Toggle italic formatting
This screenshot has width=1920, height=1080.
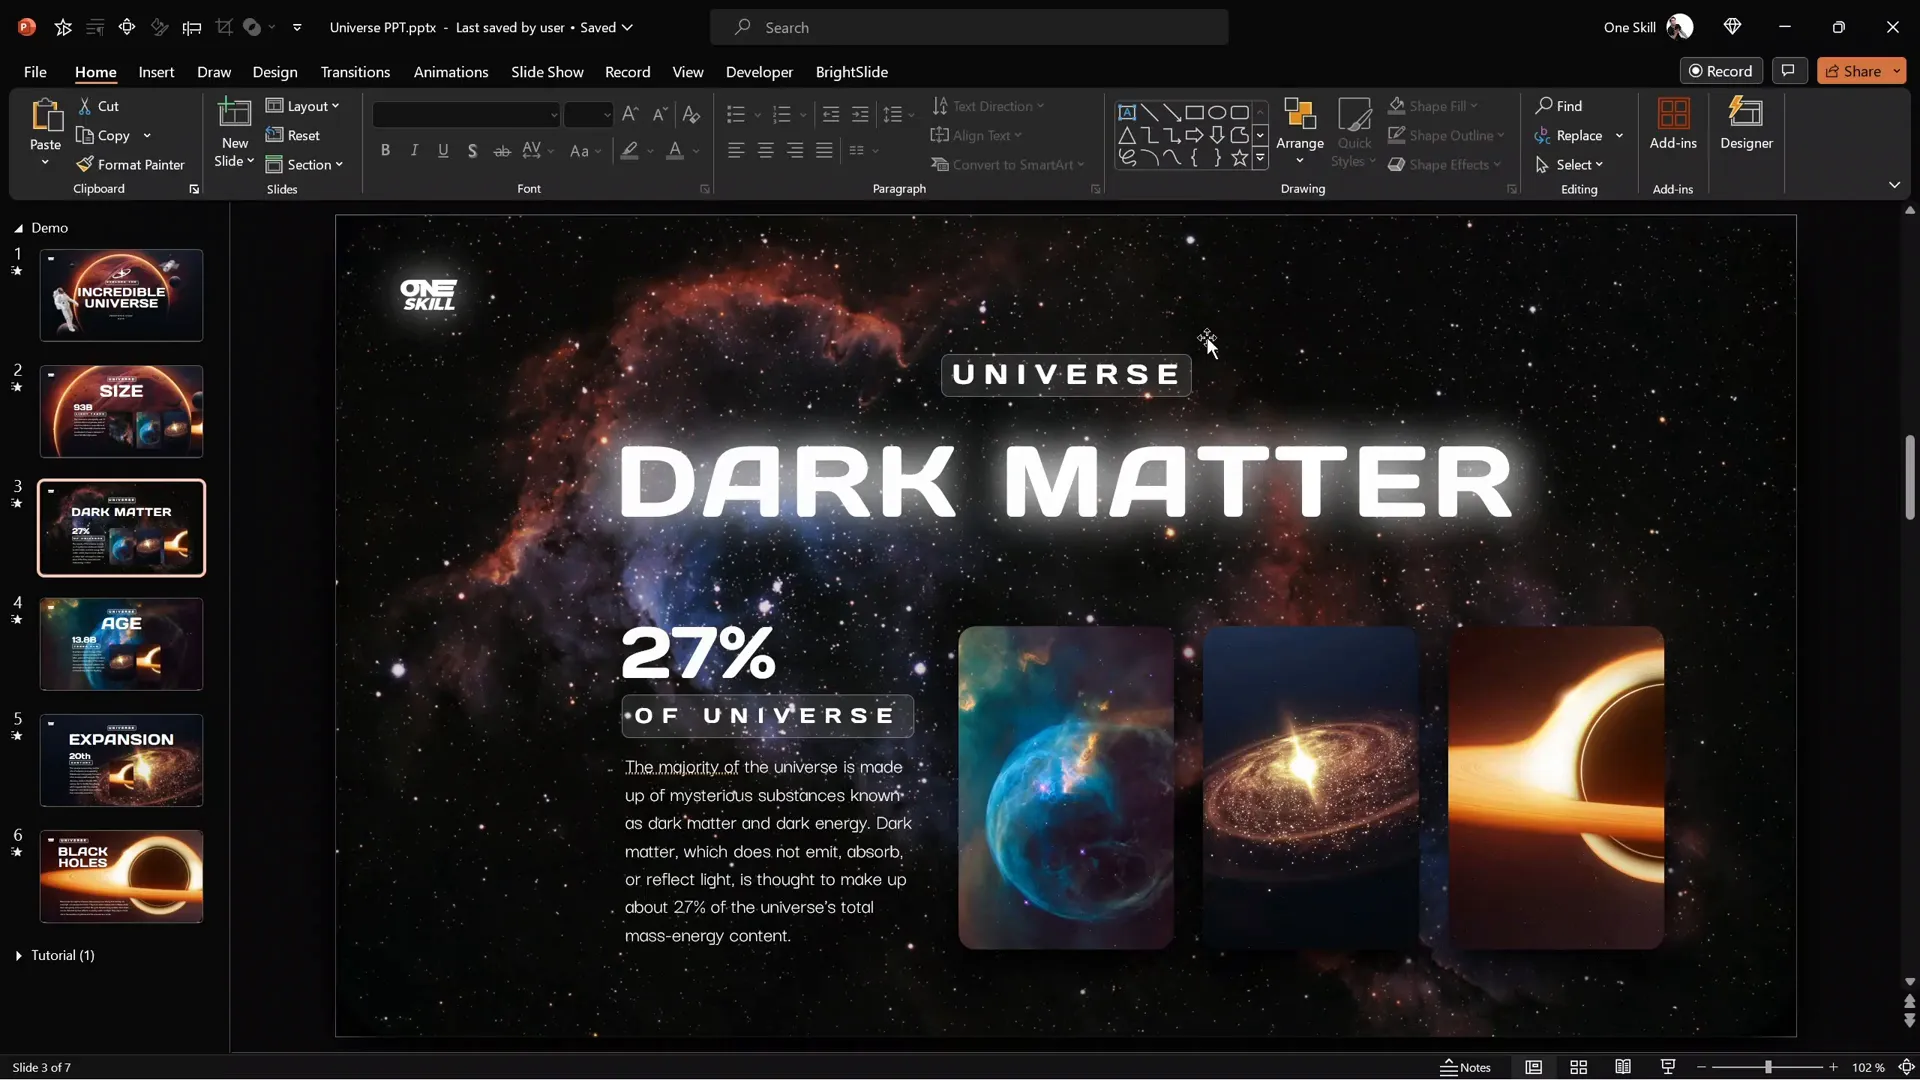point(414,151)
